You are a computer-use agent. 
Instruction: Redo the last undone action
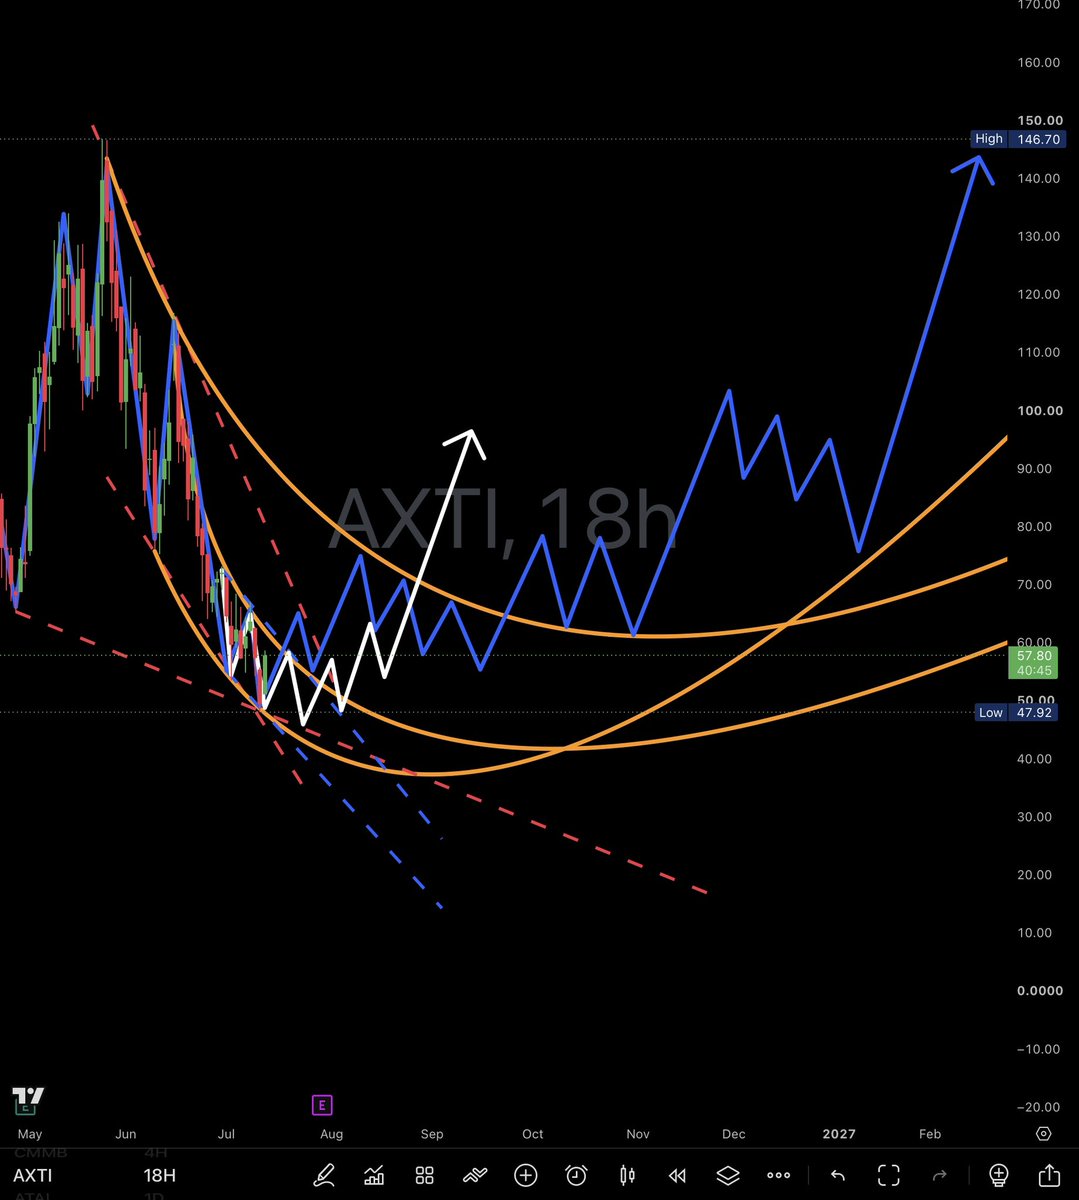click(939, 1175)
